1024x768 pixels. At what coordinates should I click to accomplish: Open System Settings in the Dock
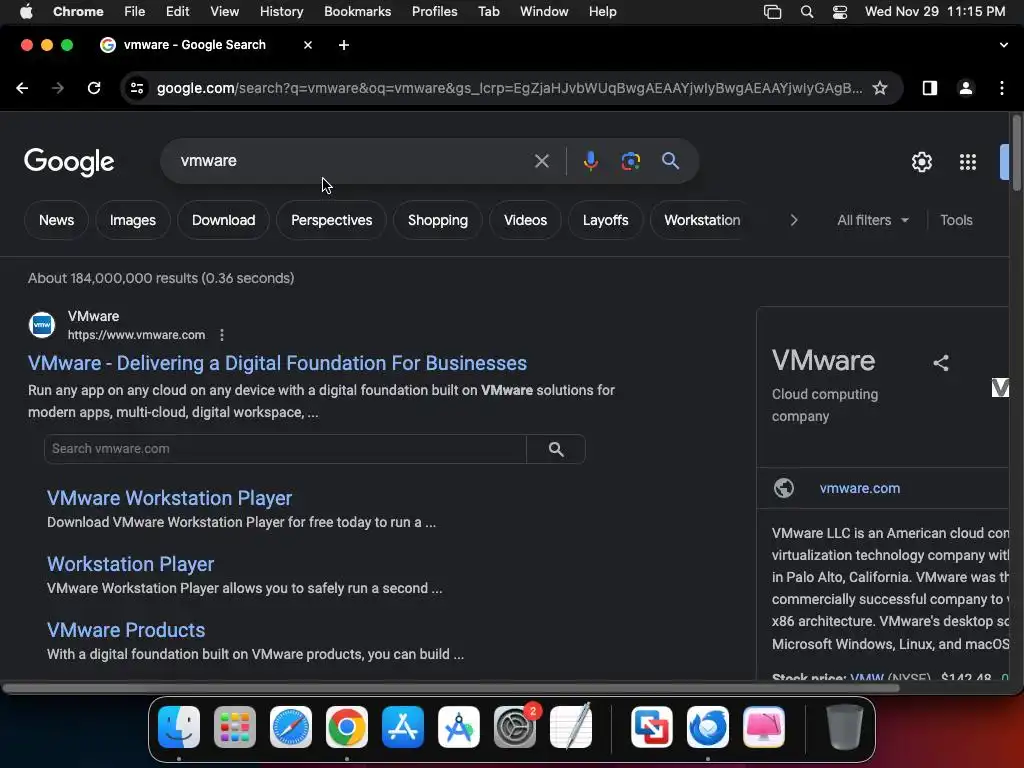tap(515, 727)
